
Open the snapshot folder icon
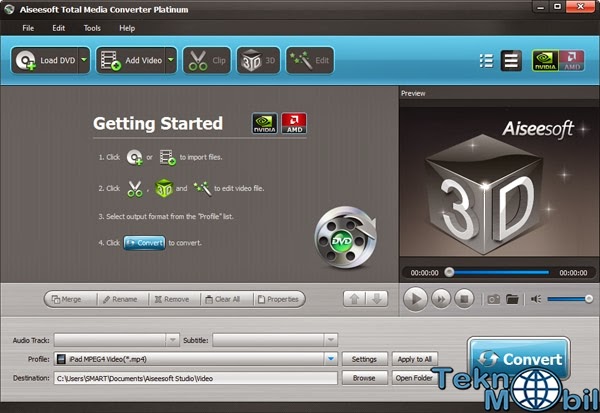(512, 299)
